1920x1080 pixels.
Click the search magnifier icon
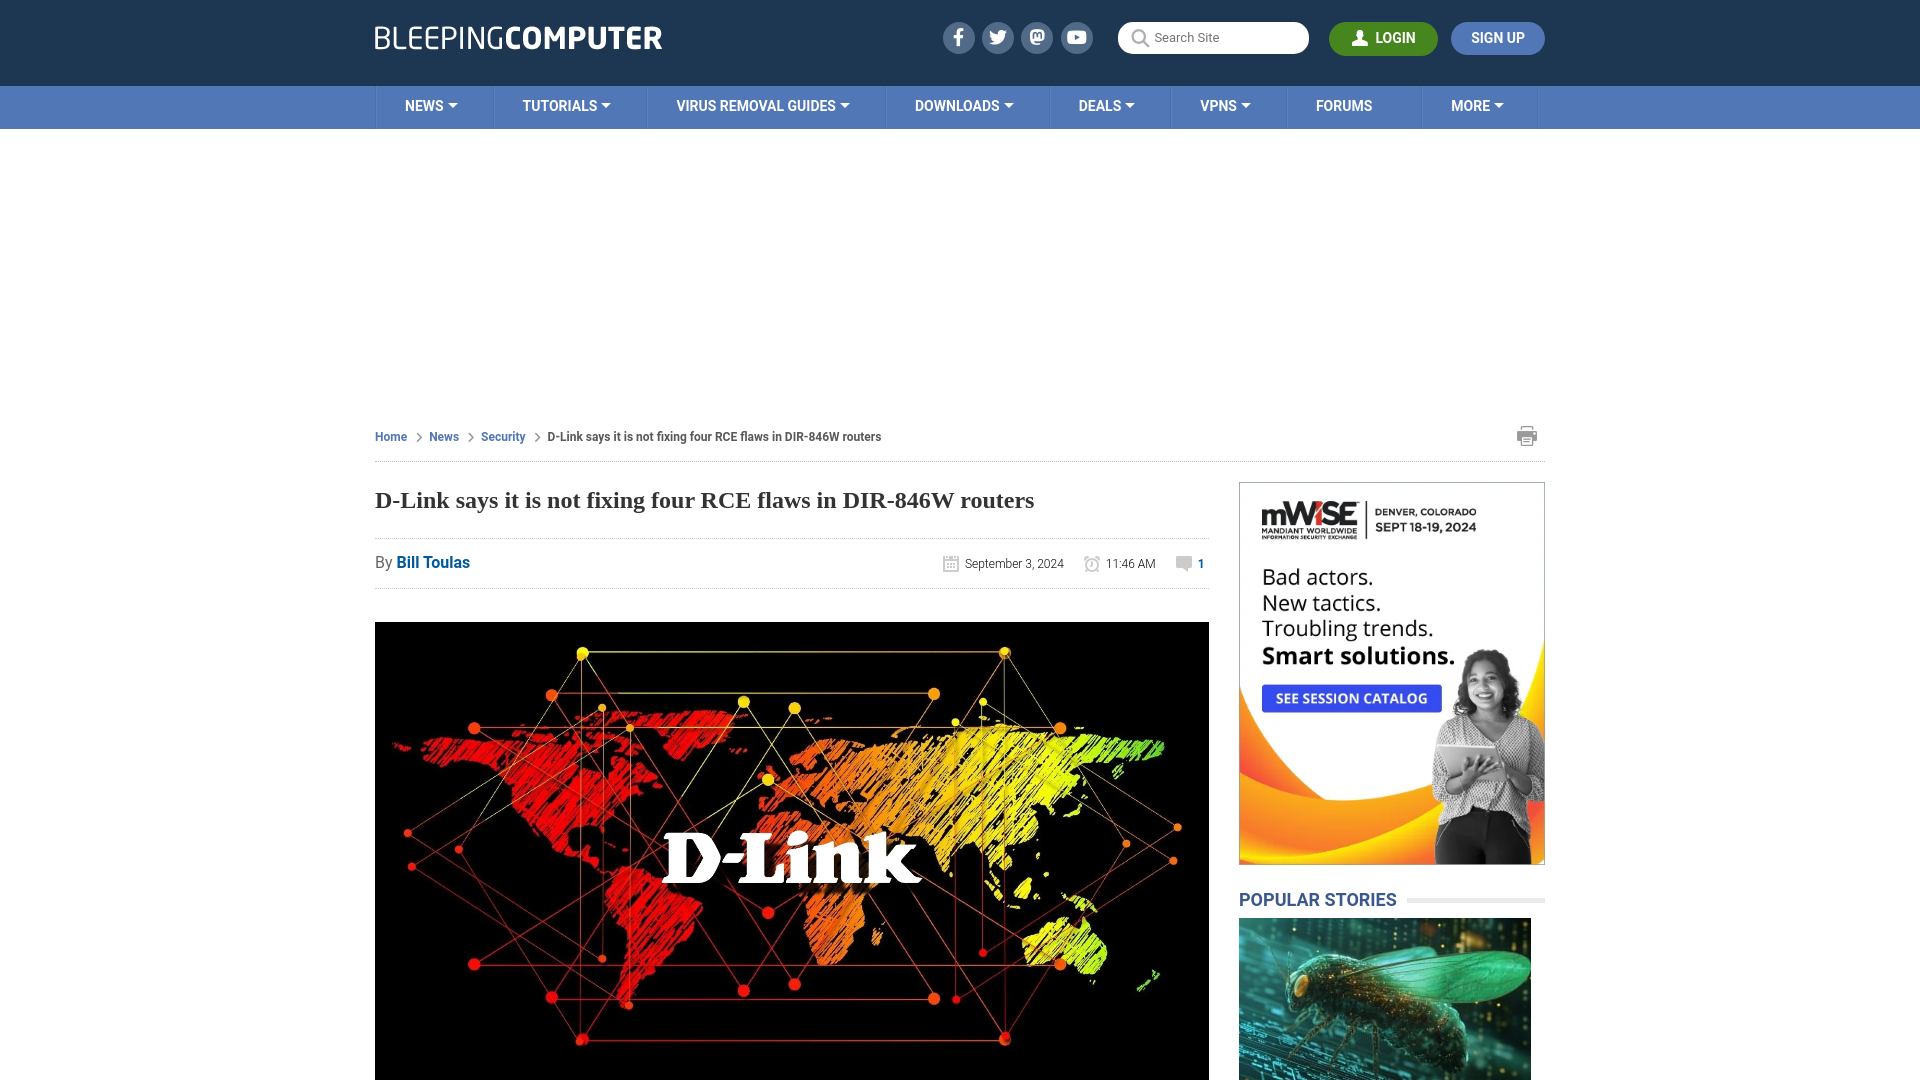coord(1139,37)
